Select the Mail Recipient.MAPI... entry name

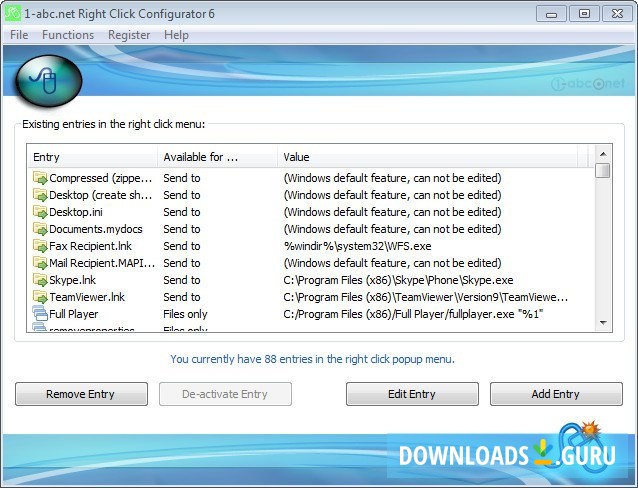point(102,263)
